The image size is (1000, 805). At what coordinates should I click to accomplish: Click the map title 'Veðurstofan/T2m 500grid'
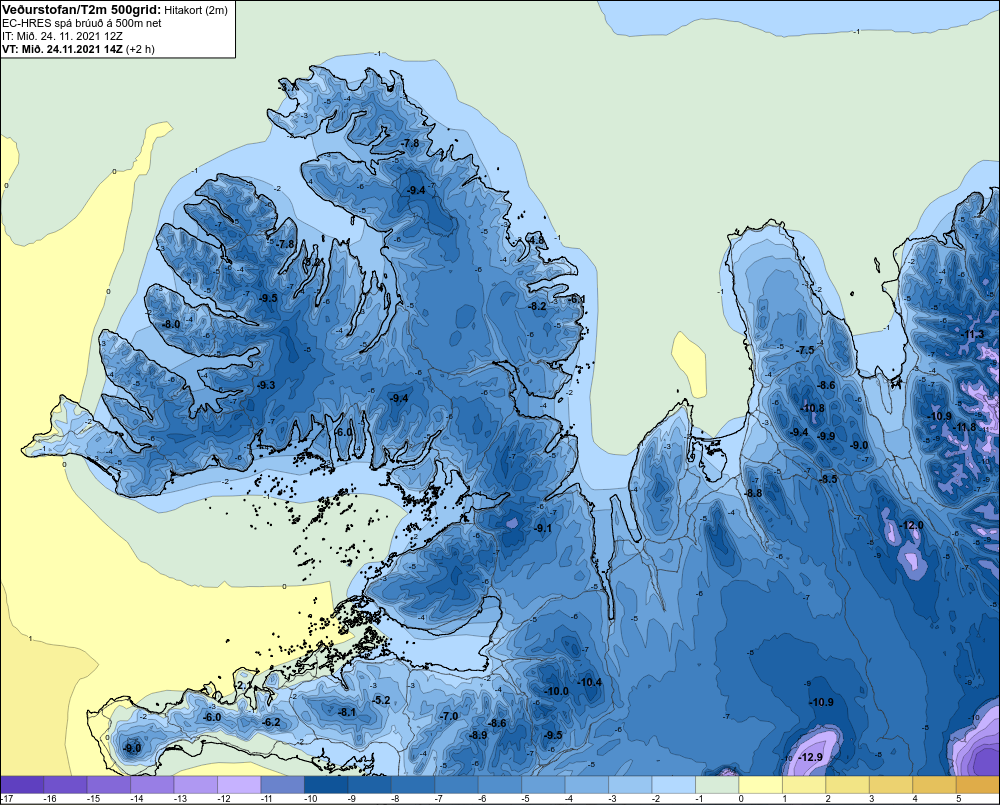point(81,10)
